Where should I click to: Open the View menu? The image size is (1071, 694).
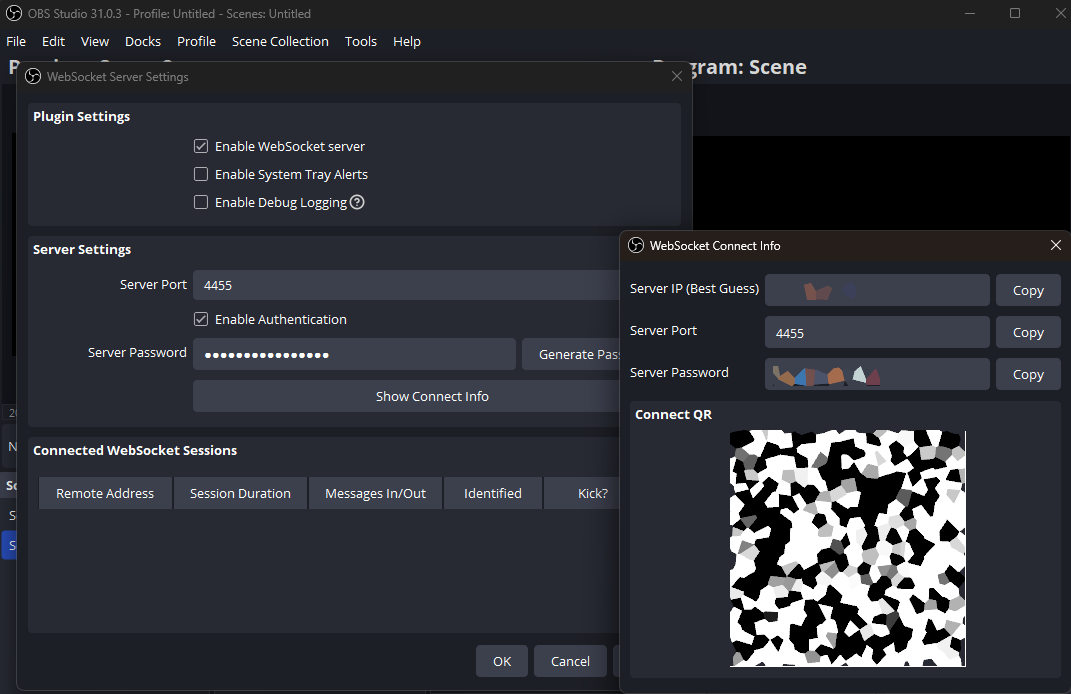coord(95,42)
